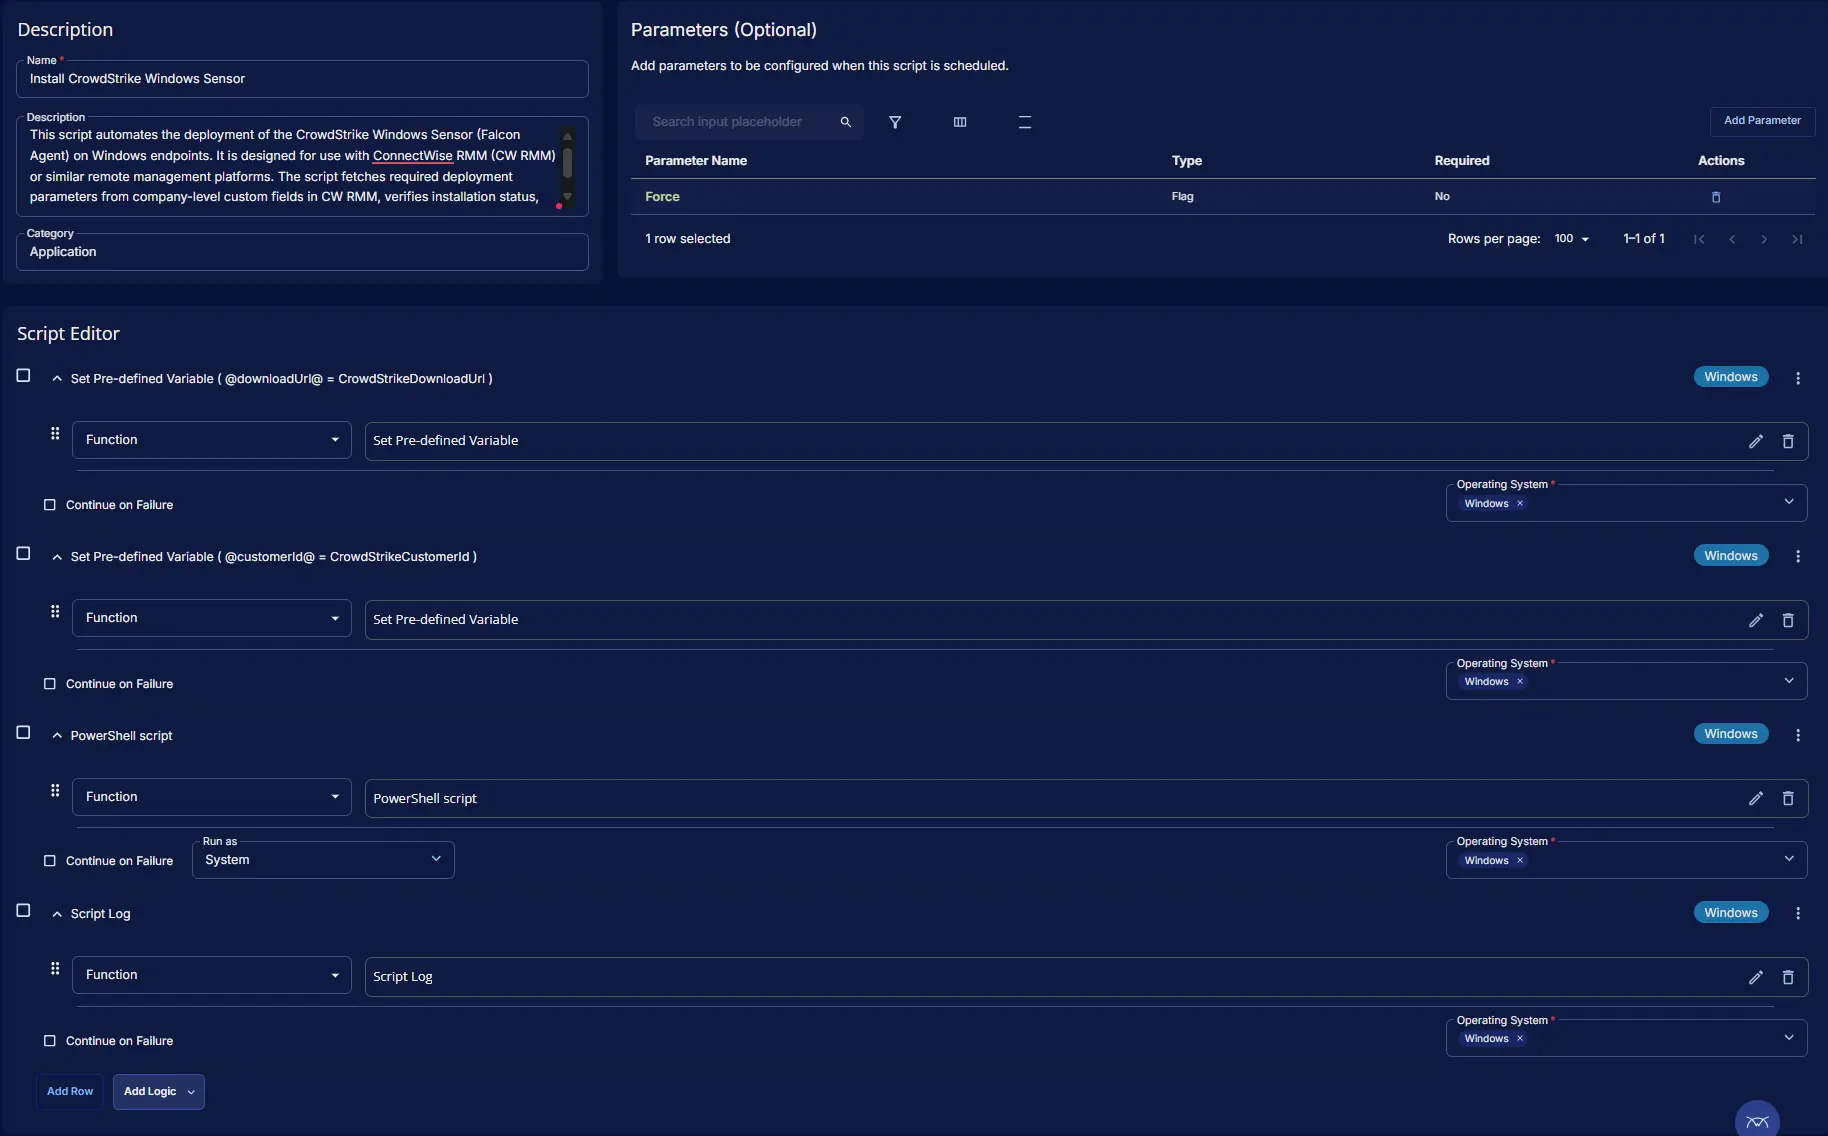Open three-dot menu for customerId variable step
Screen dimensions: 1828x1136
coord(1798,557)
